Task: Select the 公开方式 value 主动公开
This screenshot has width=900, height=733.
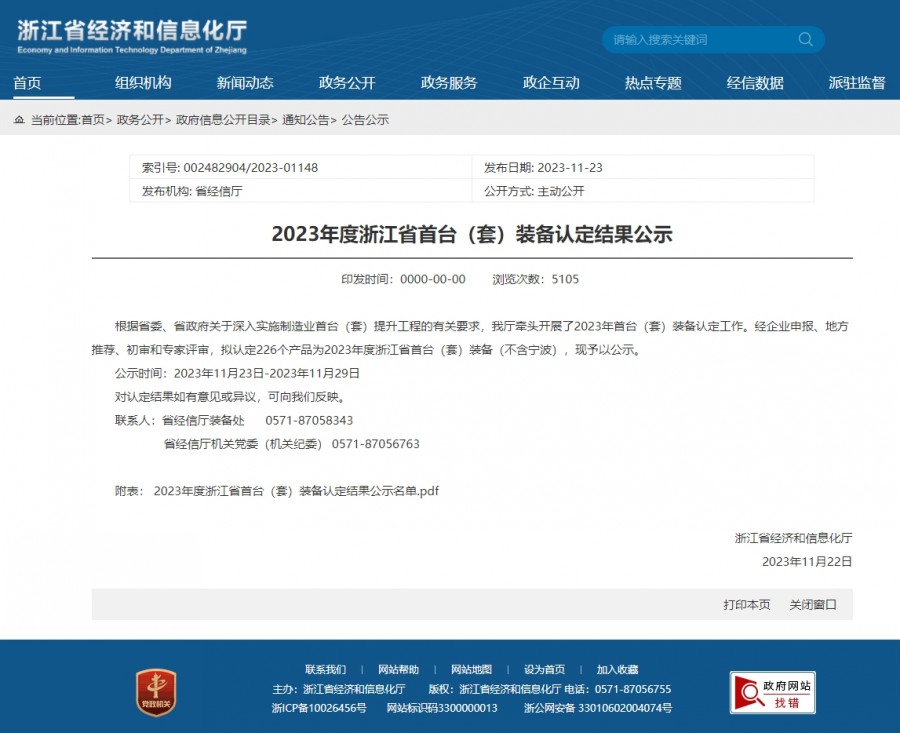Action: click(561, 191)
